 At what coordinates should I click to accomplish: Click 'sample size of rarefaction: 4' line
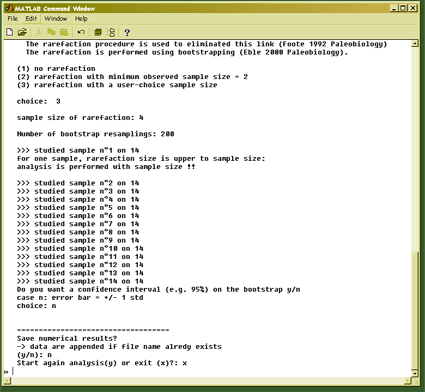click(80, 118)
